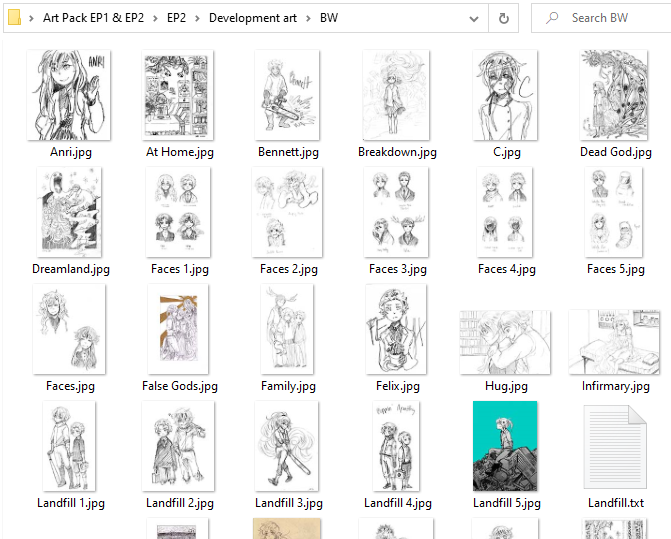
Task: Click the search magnifier icon
Action: pos(552,18)
